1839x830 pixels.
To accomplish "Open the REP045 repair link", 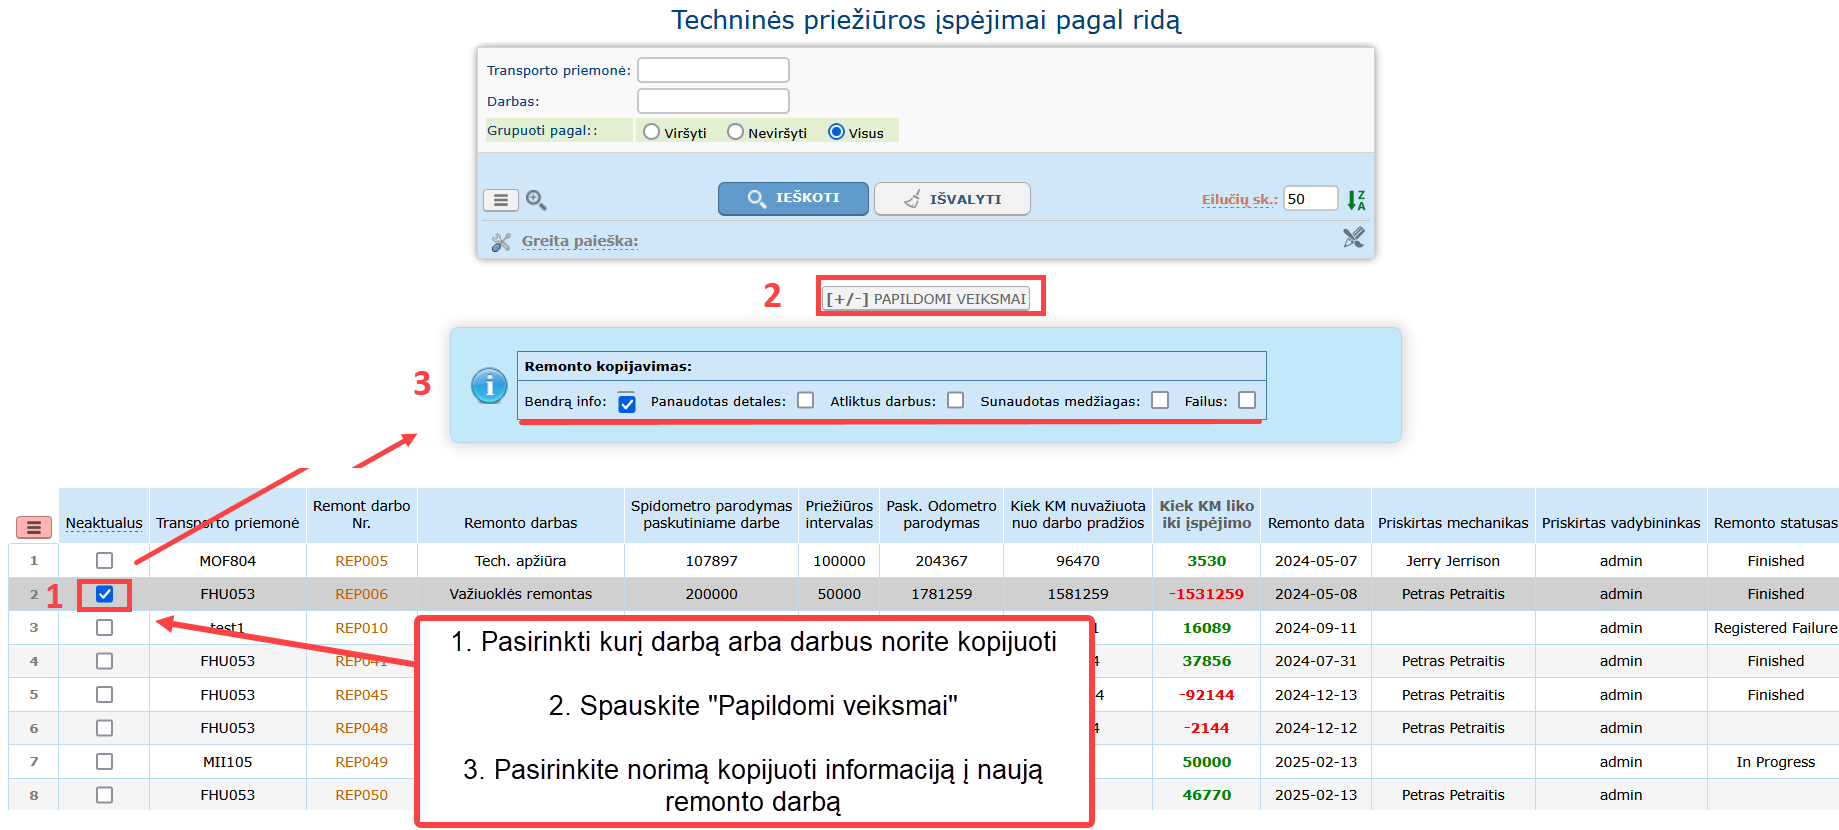I will (x=361, y=695).
